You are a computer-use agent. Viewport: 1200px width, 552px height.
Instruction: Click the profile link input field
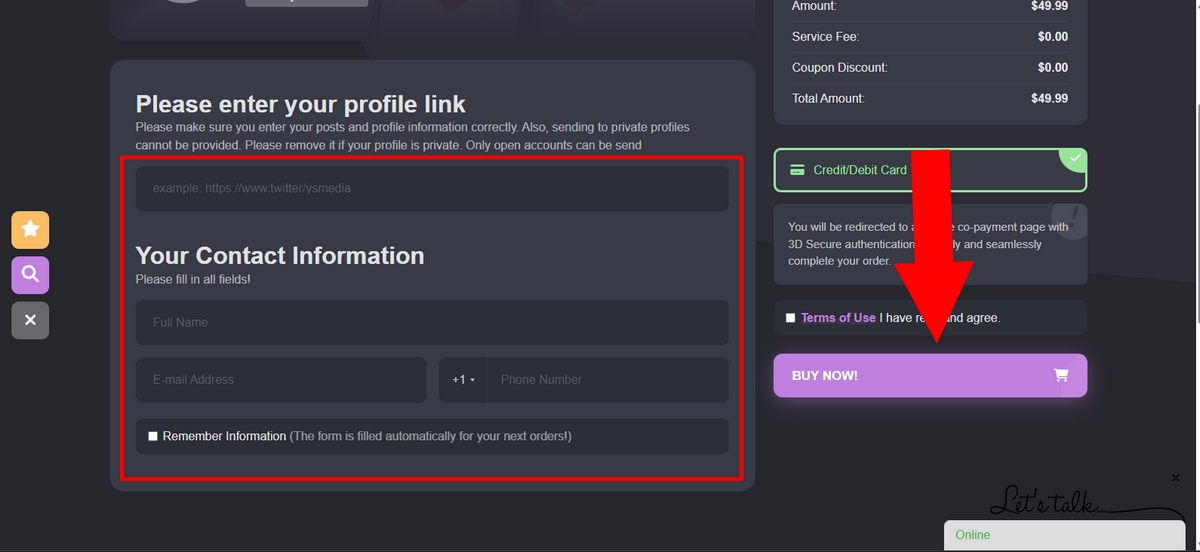coord(432,188)
